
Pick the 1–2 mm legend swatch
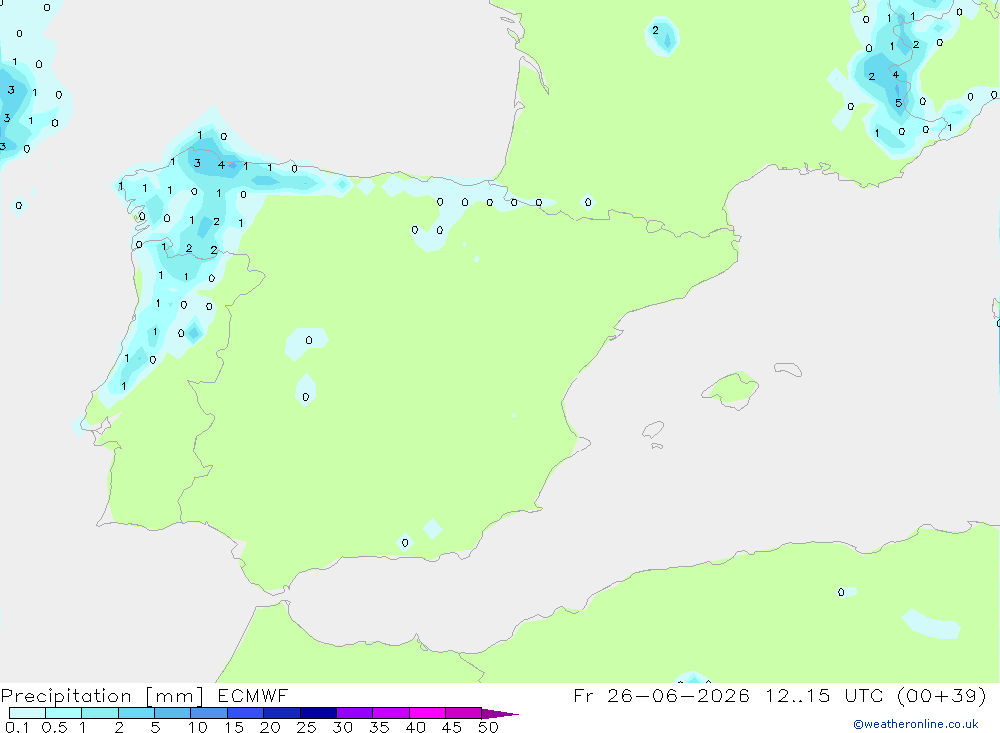pyautogui.click(x=100, y=713)
